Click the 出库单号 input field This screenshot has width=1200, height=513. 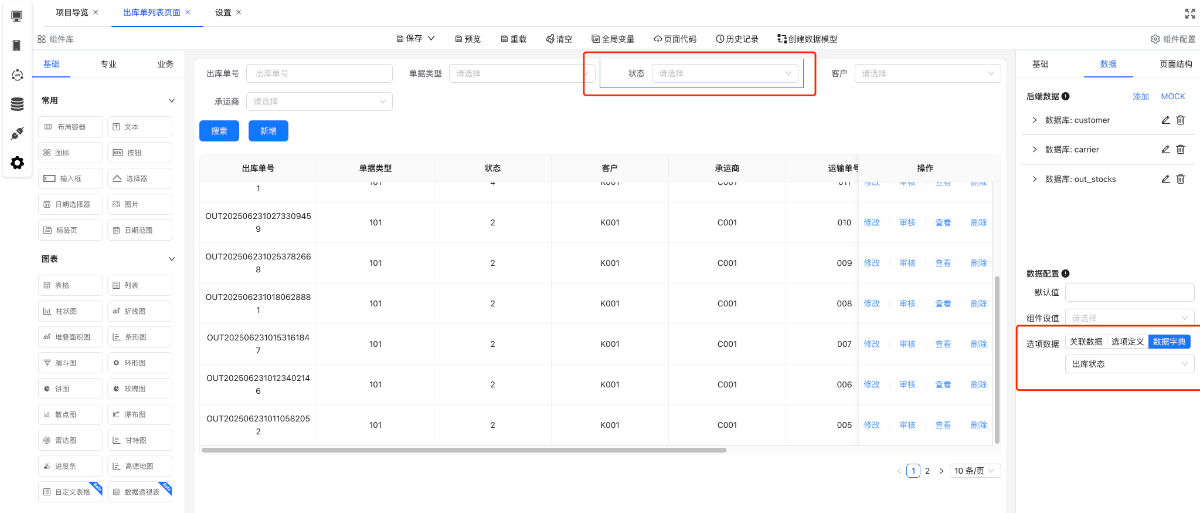point(319,73)
